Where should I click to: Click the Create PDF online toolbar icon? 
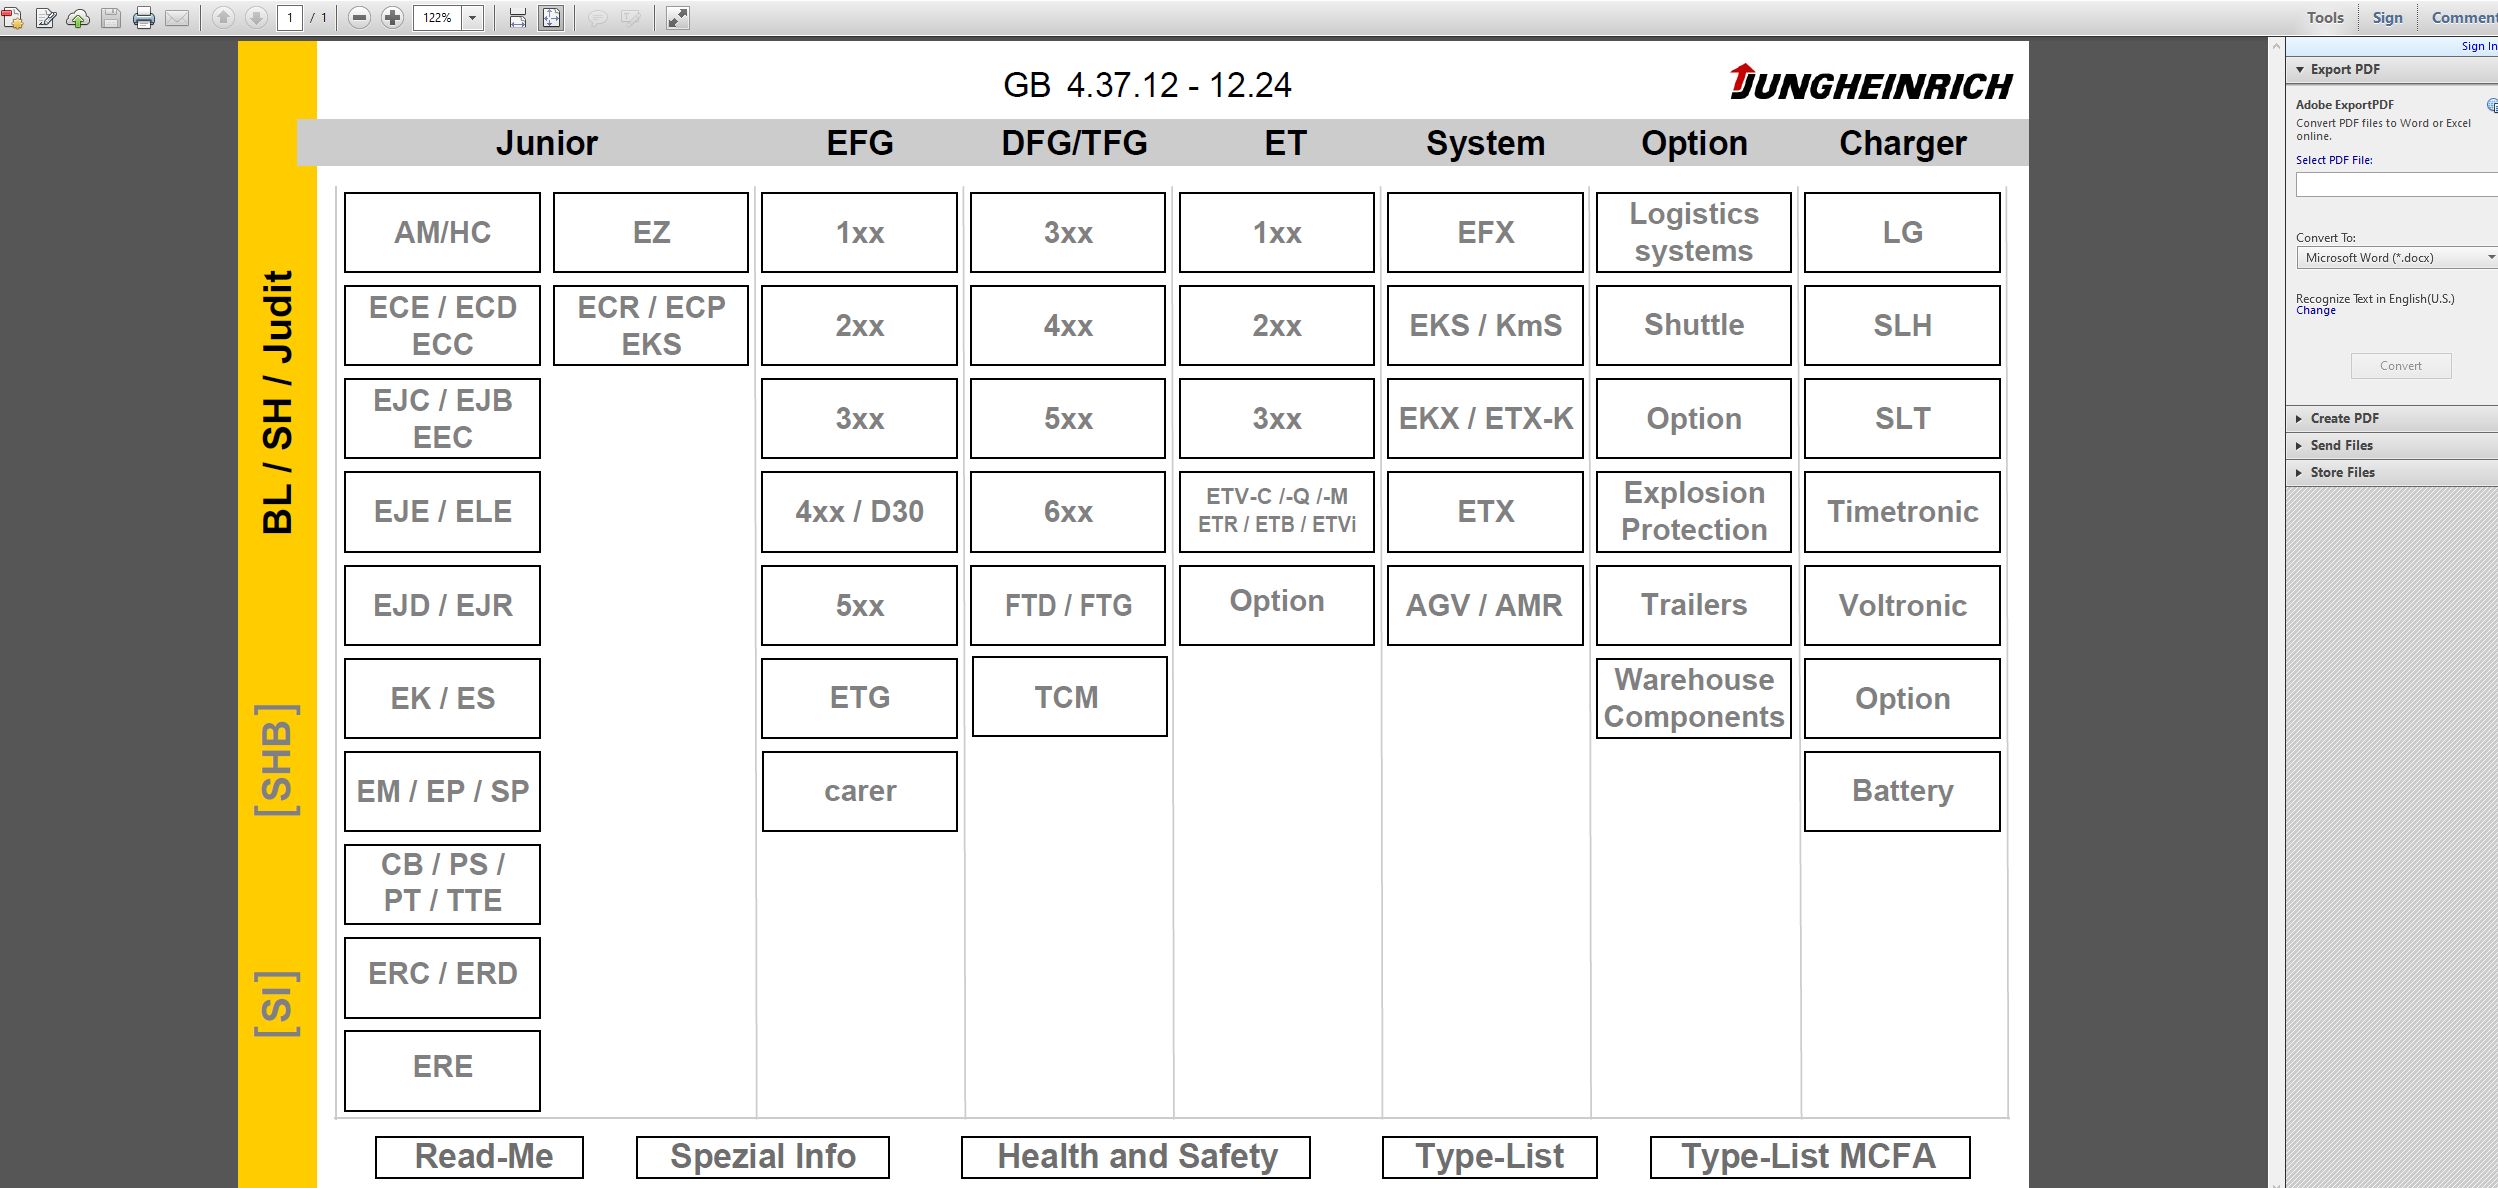(13, 17)
